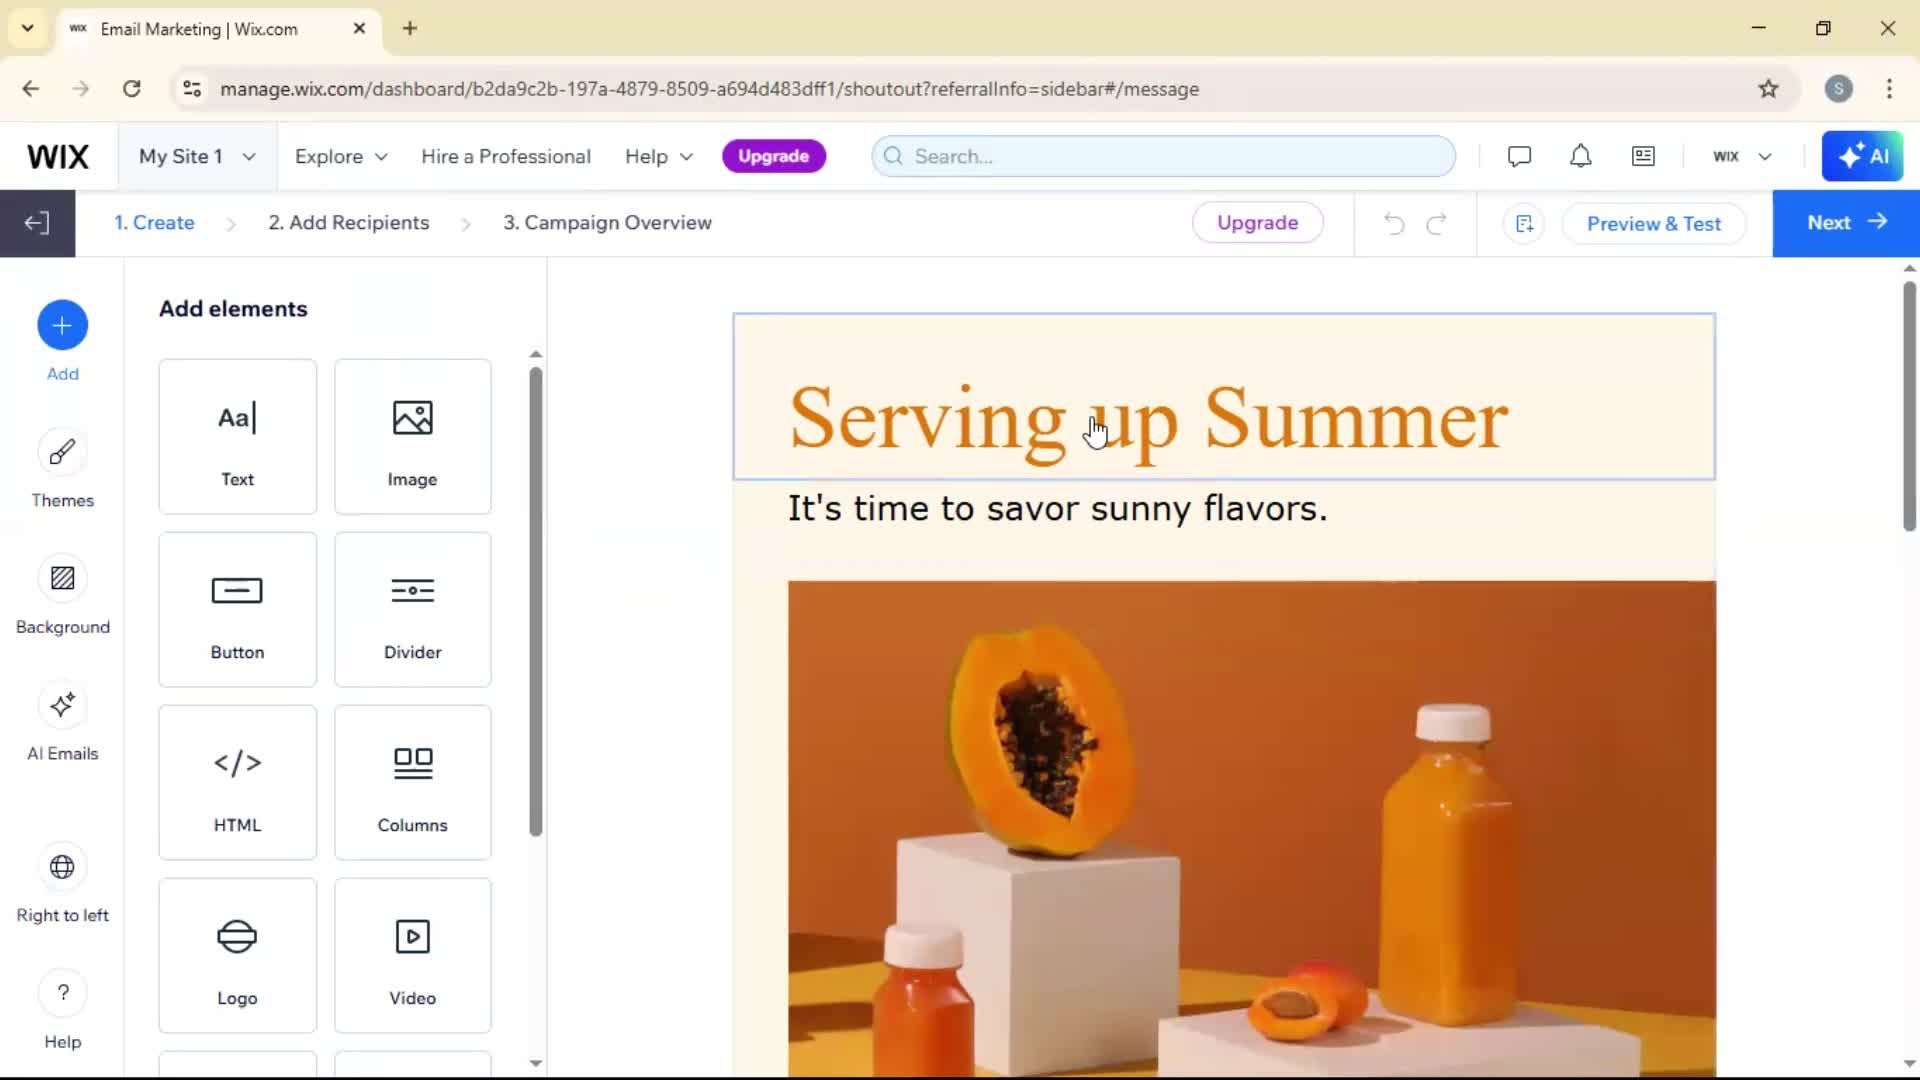Image resolution: width=1920 pixels, height=1080 pixels.
Task: Open the Wix chat messages icon
Action: tap(1519, 156)
